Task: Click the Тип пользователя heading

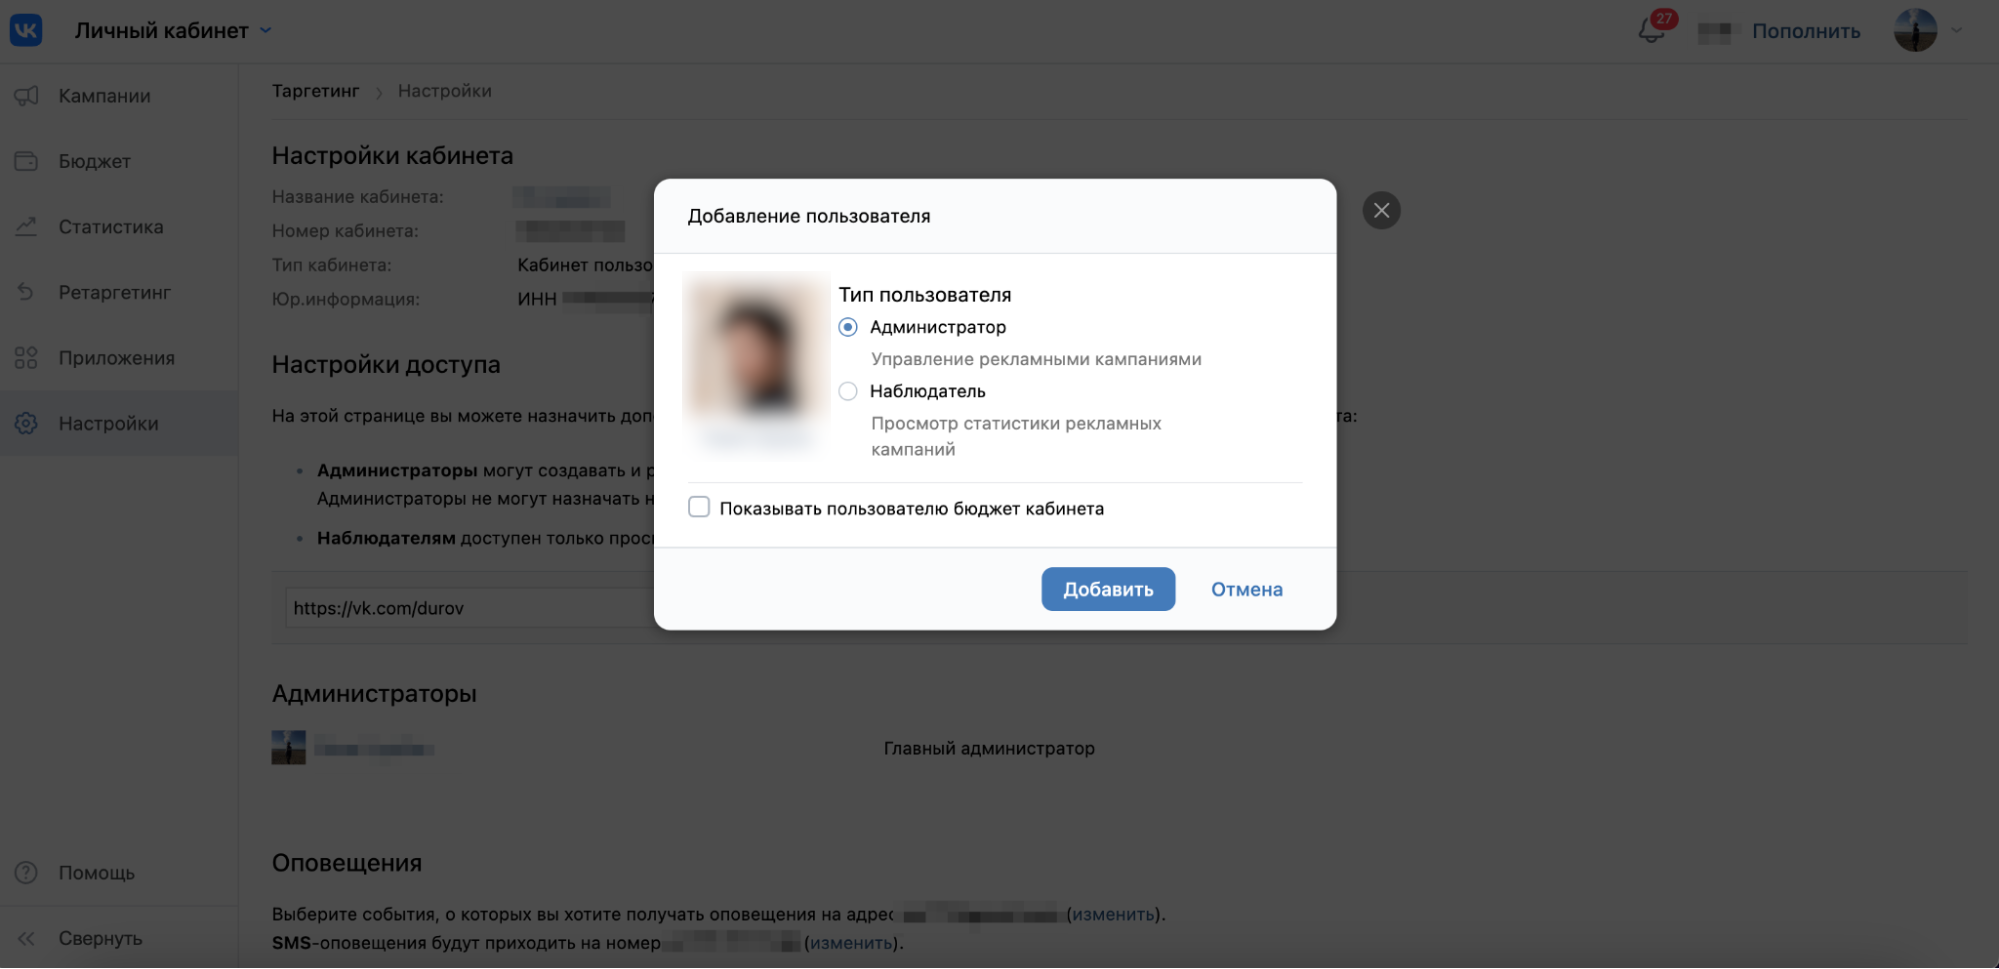Action: [925, 295]
